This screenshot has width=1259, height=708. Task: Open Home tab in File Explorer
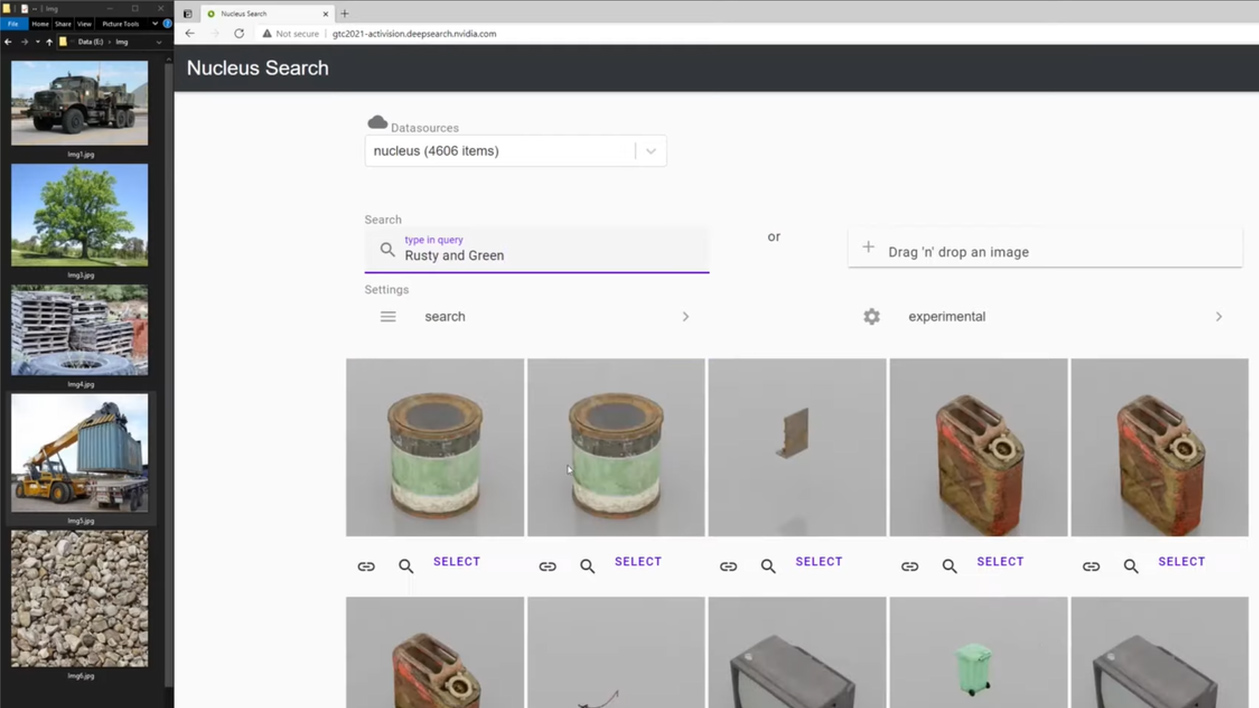pos(40,24)
